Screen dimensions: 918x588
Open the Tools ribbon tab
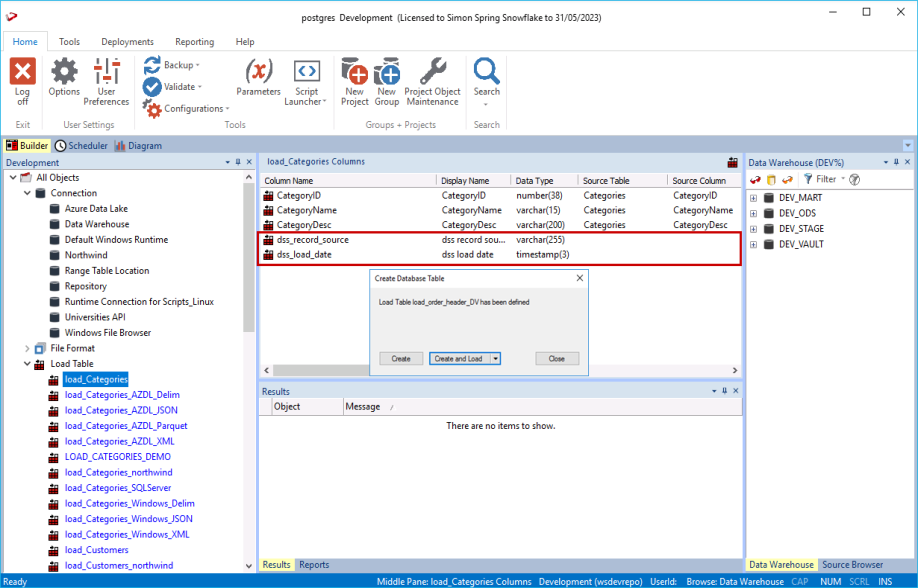[69, 42]
